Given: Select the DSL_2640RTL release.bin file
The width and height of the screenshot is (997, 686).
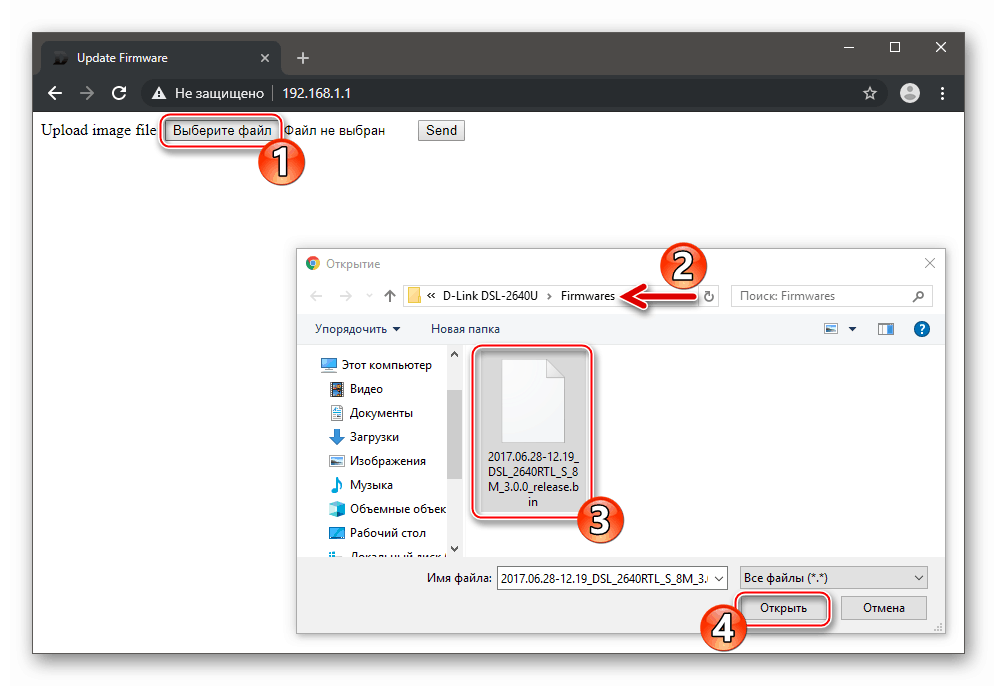Looking at the screenshot, I should [x=533, y=432].
